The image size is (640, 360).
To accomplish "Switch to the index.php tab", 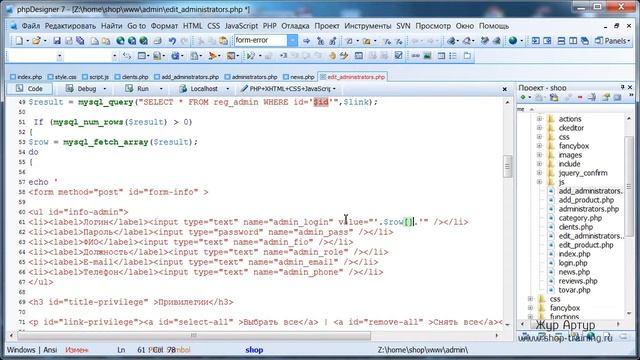I will click(26, 77).
